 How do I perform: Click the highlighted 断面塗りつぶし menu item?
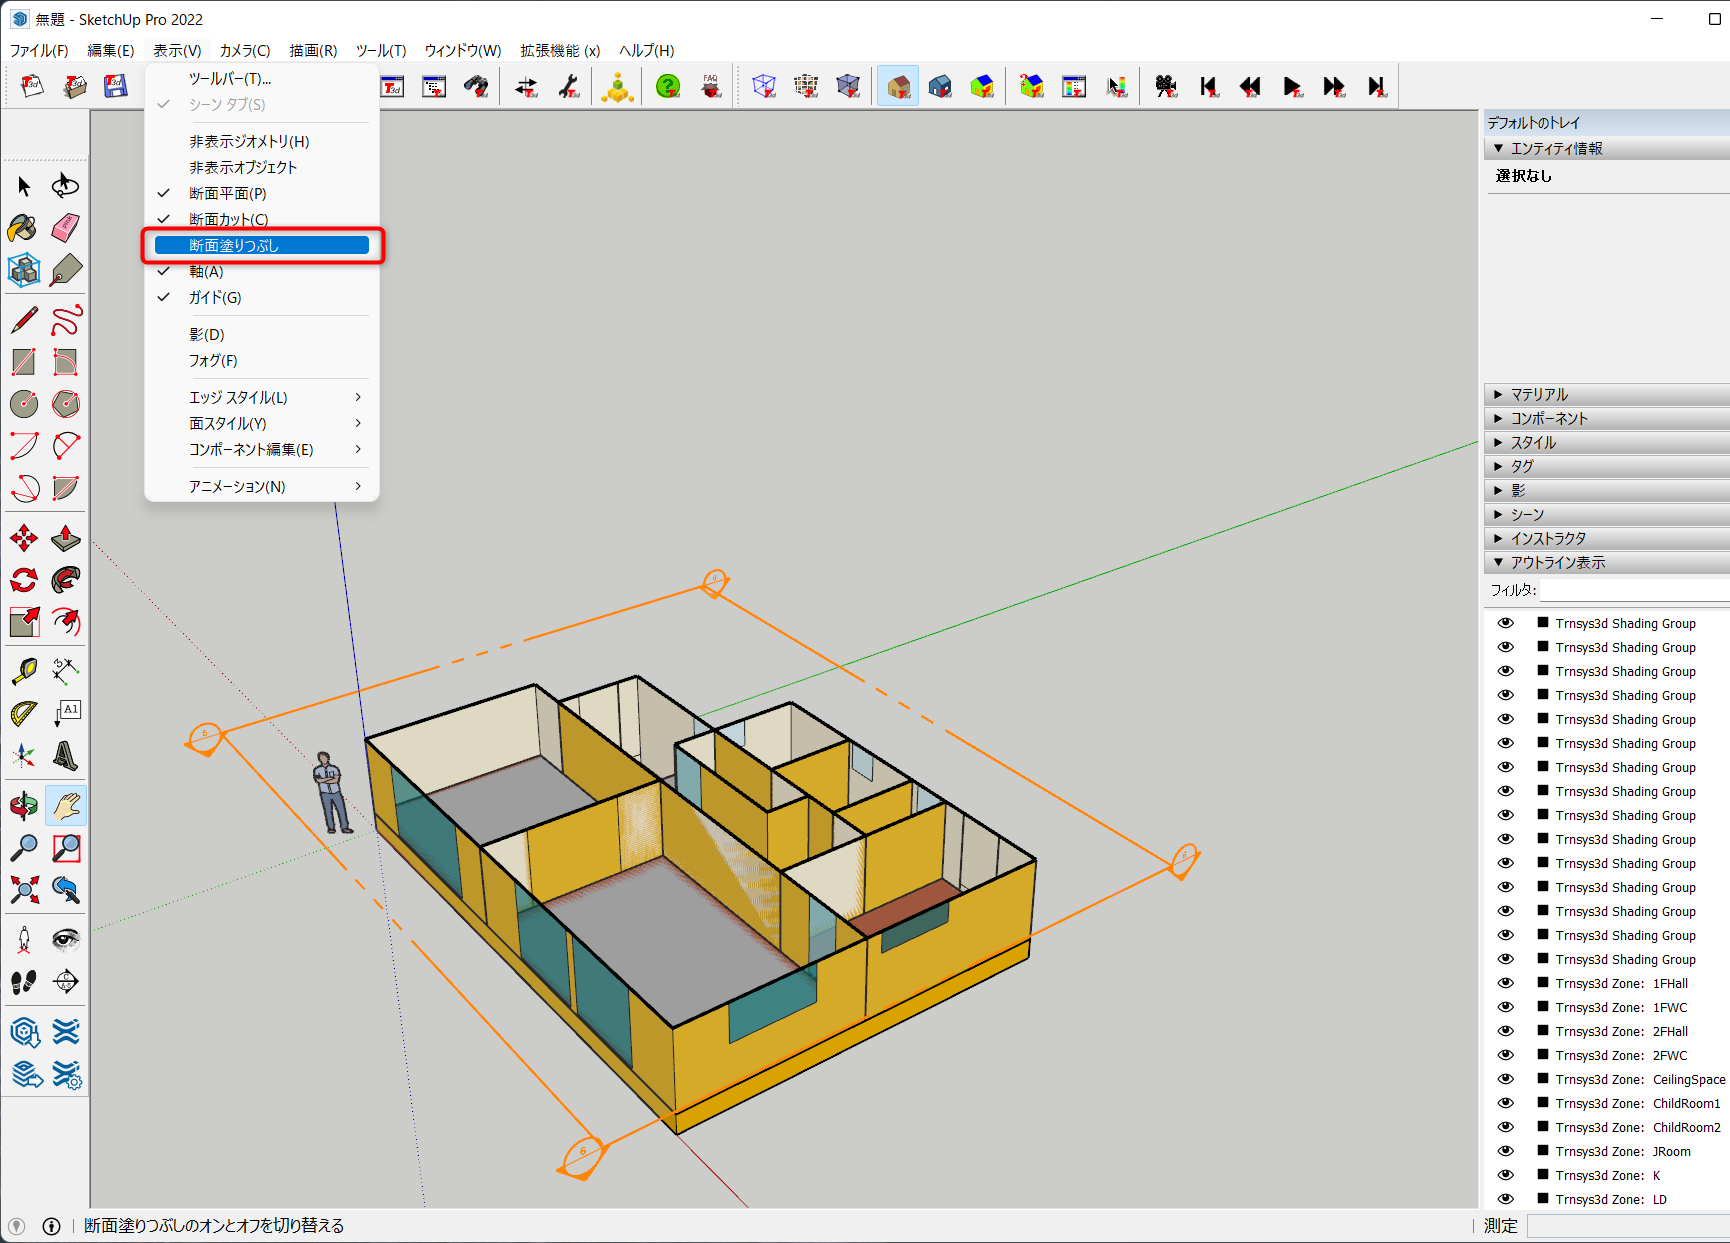[x=264, y=245]
